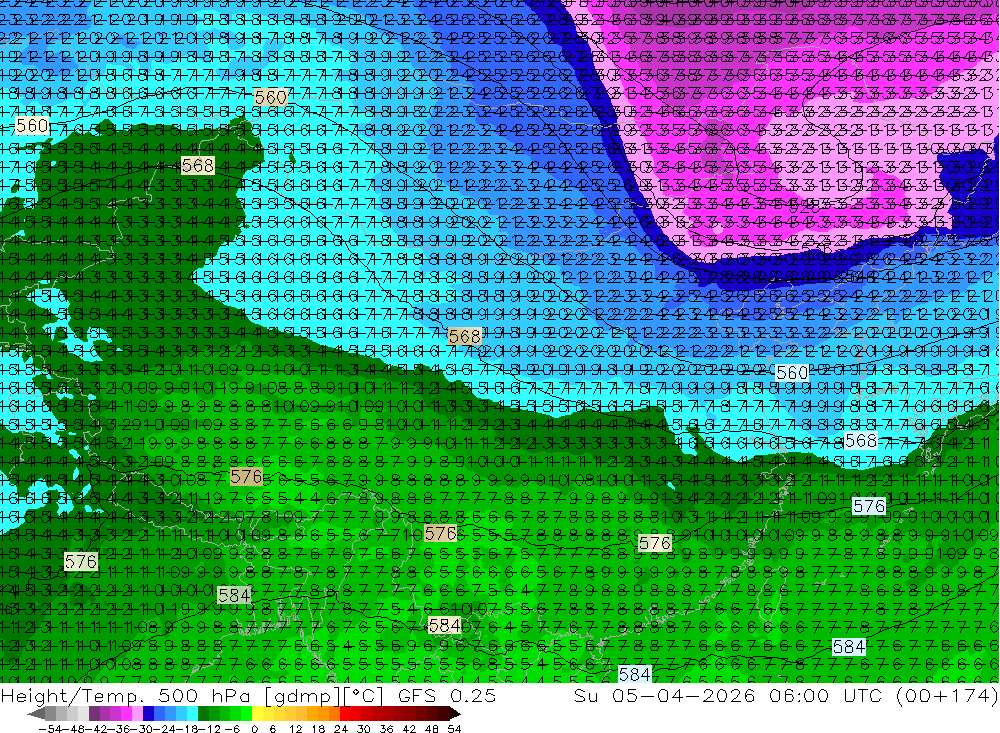Screen dimensions: 1000x733
Task: Click the legend value "0"
Action: click(254, 729)
